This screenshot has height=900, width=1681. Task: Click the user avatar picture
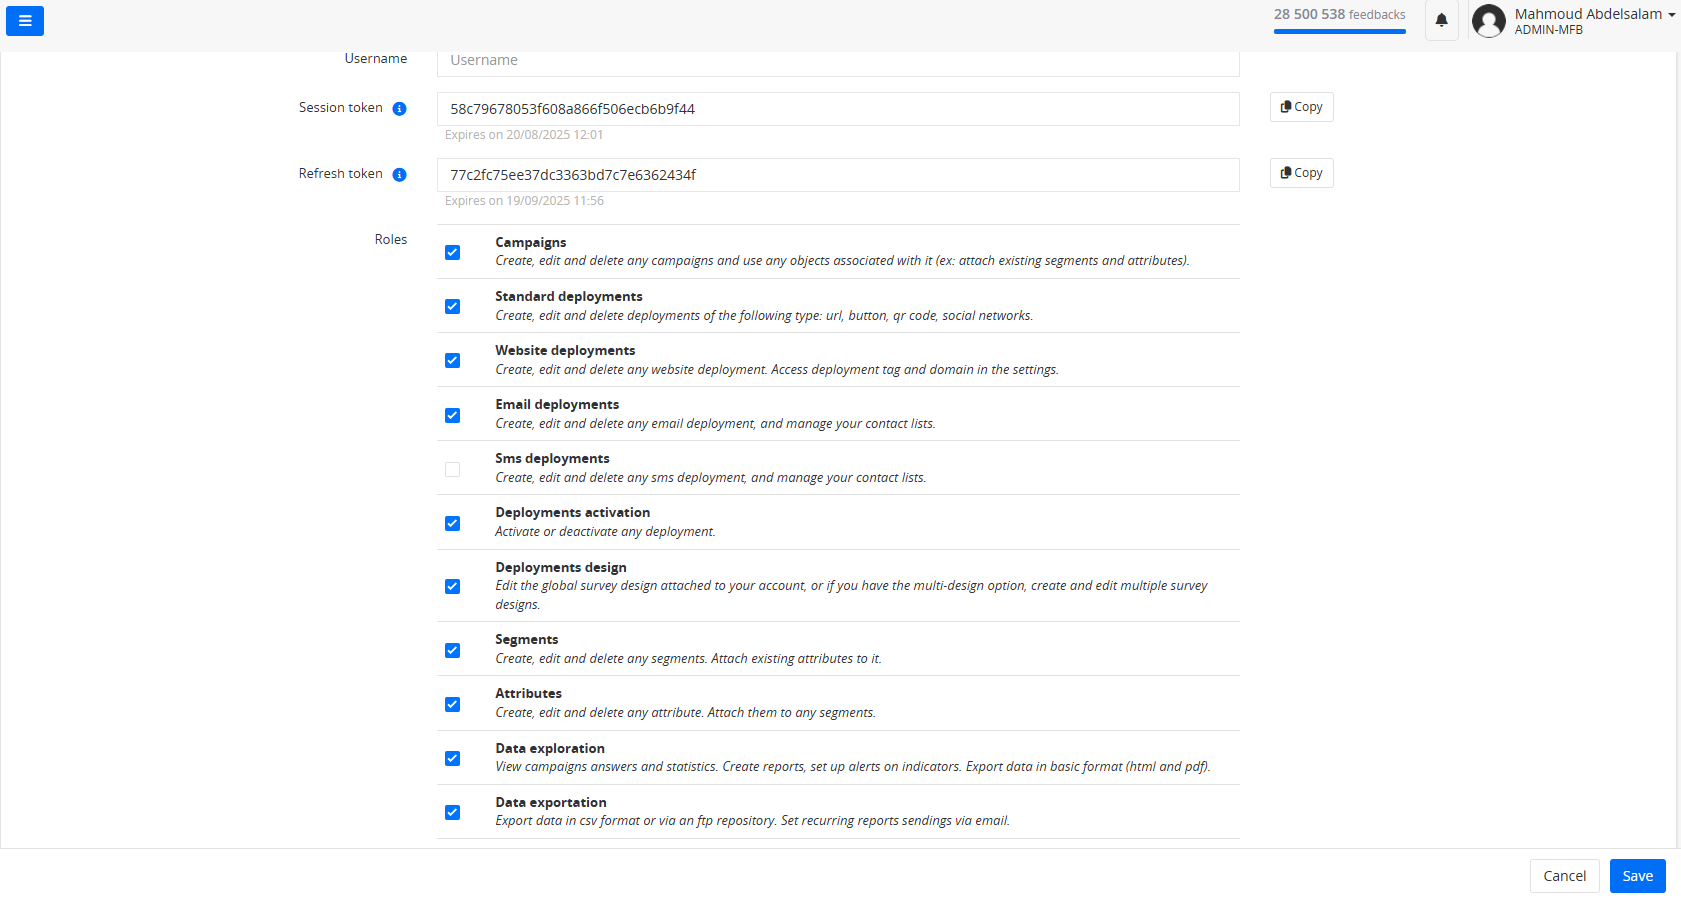click(x=1489, y=21)
